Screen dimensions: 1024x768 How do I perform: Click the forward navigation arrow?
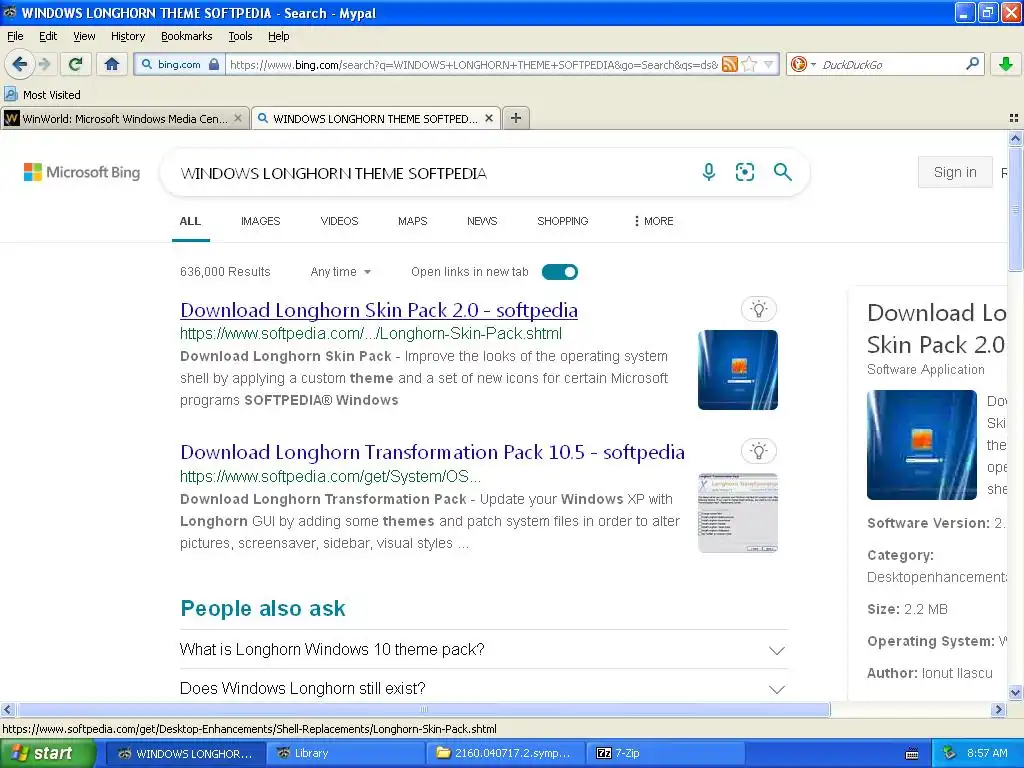(x=45, y=64)
